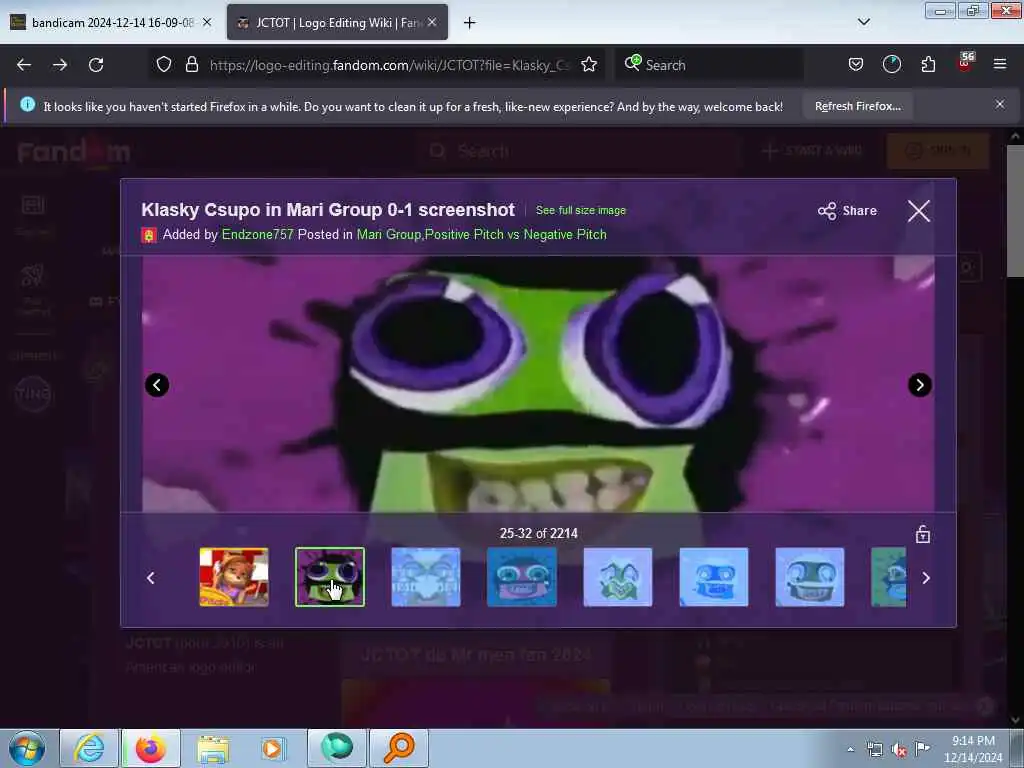1024x768 pixels.
Task: Select the green Klasky Csupo purple-eyed thumbnail
Action: coord(330,577)
